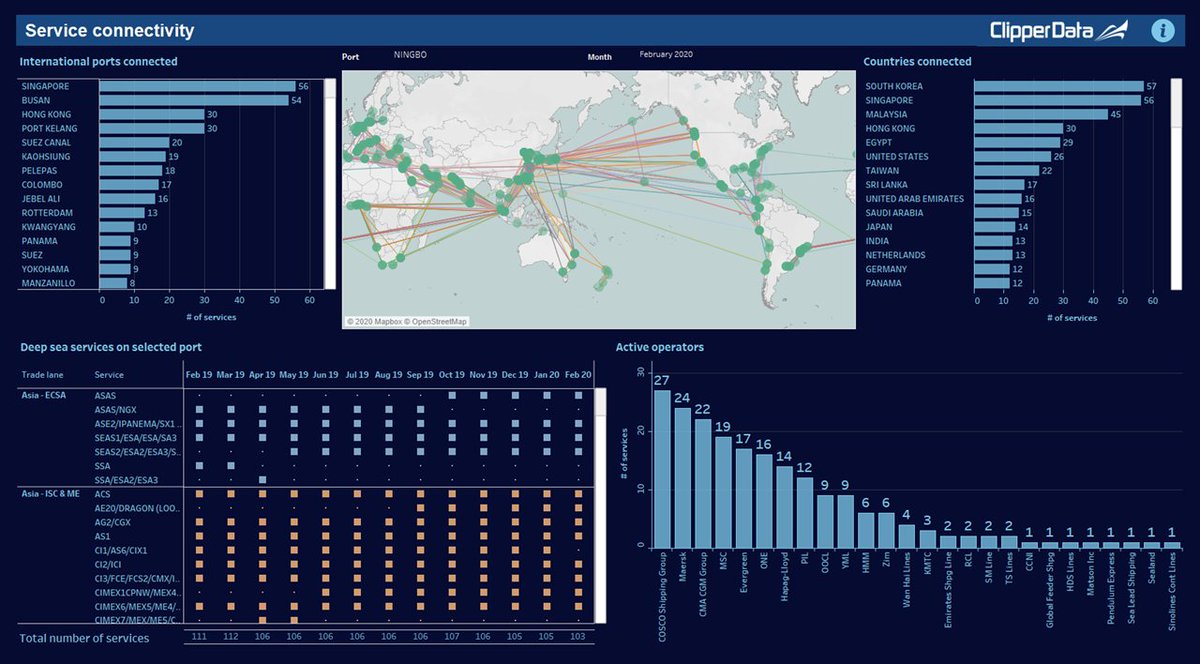Click the UNITED ARAB EMIRATES label
Viewport: 1200px width, 664px height.
(x=915, y=199)
